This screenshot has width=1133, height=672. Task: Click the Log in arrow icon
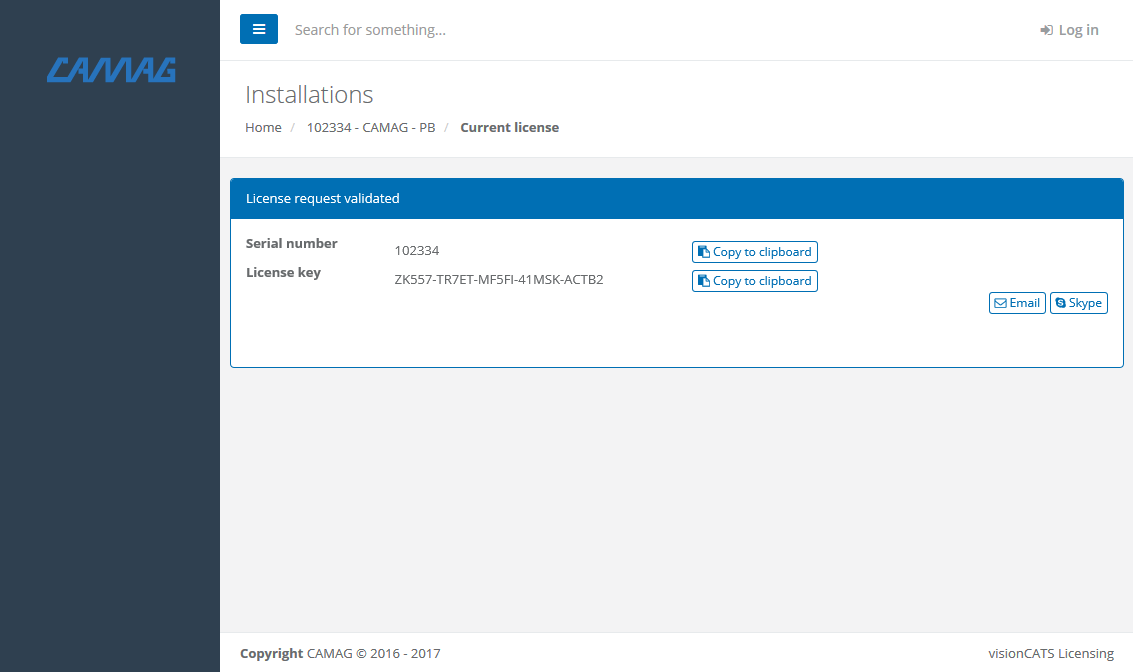(x=1047, y=29)
